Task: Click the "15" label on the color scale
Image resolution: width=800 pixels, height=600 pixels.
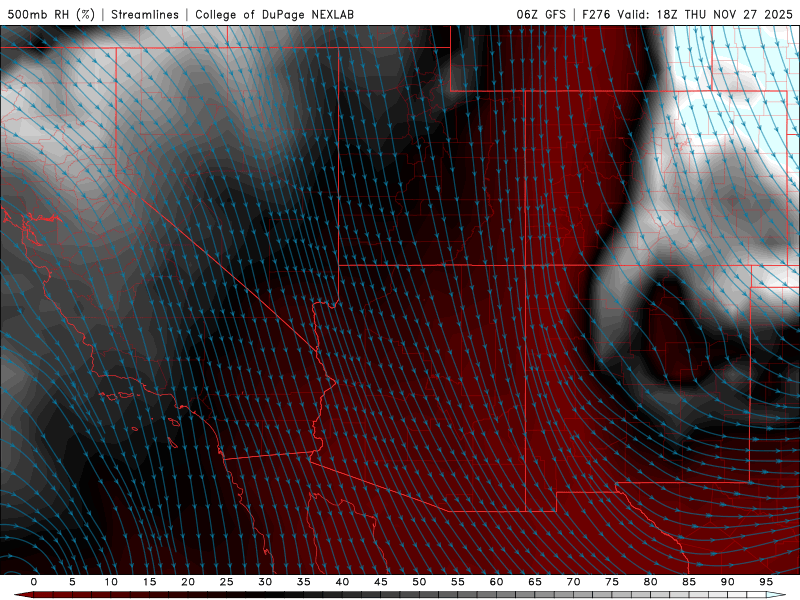Action: [x=149, y=582]
